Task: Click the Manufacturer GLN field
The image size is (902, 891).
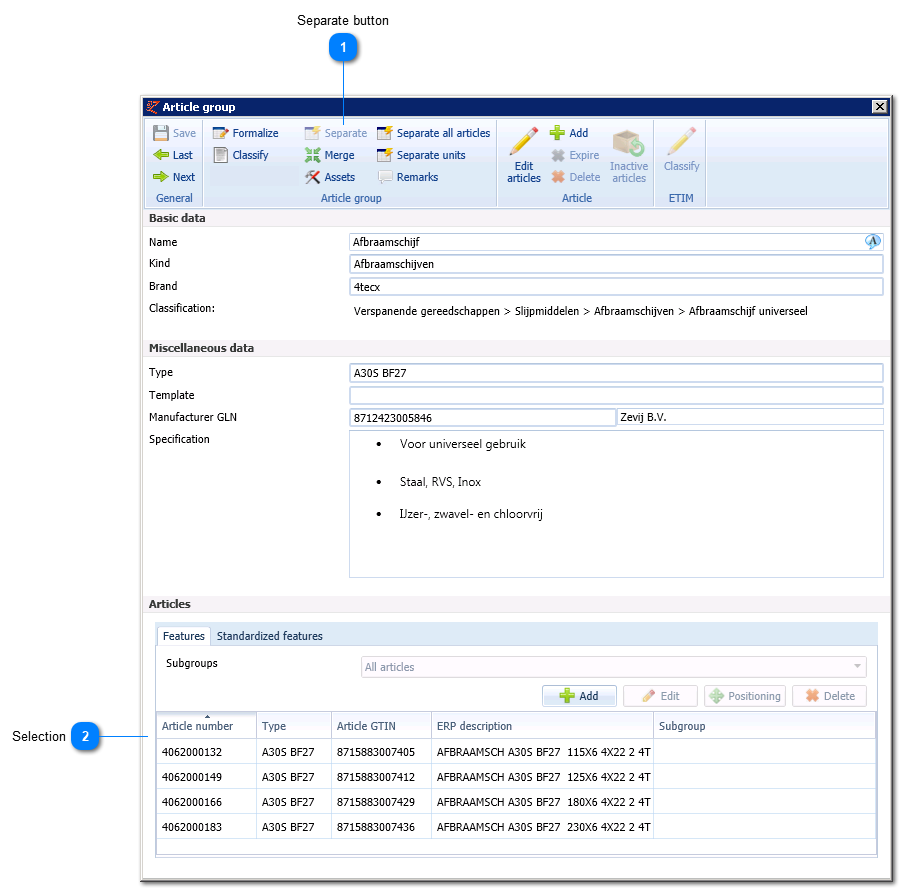Action: [x=482, y=418]
